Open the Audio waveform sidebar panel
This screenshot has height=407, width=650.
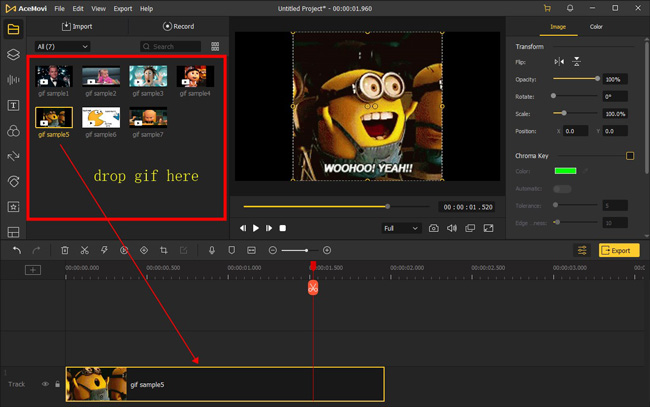coord(13,80)
